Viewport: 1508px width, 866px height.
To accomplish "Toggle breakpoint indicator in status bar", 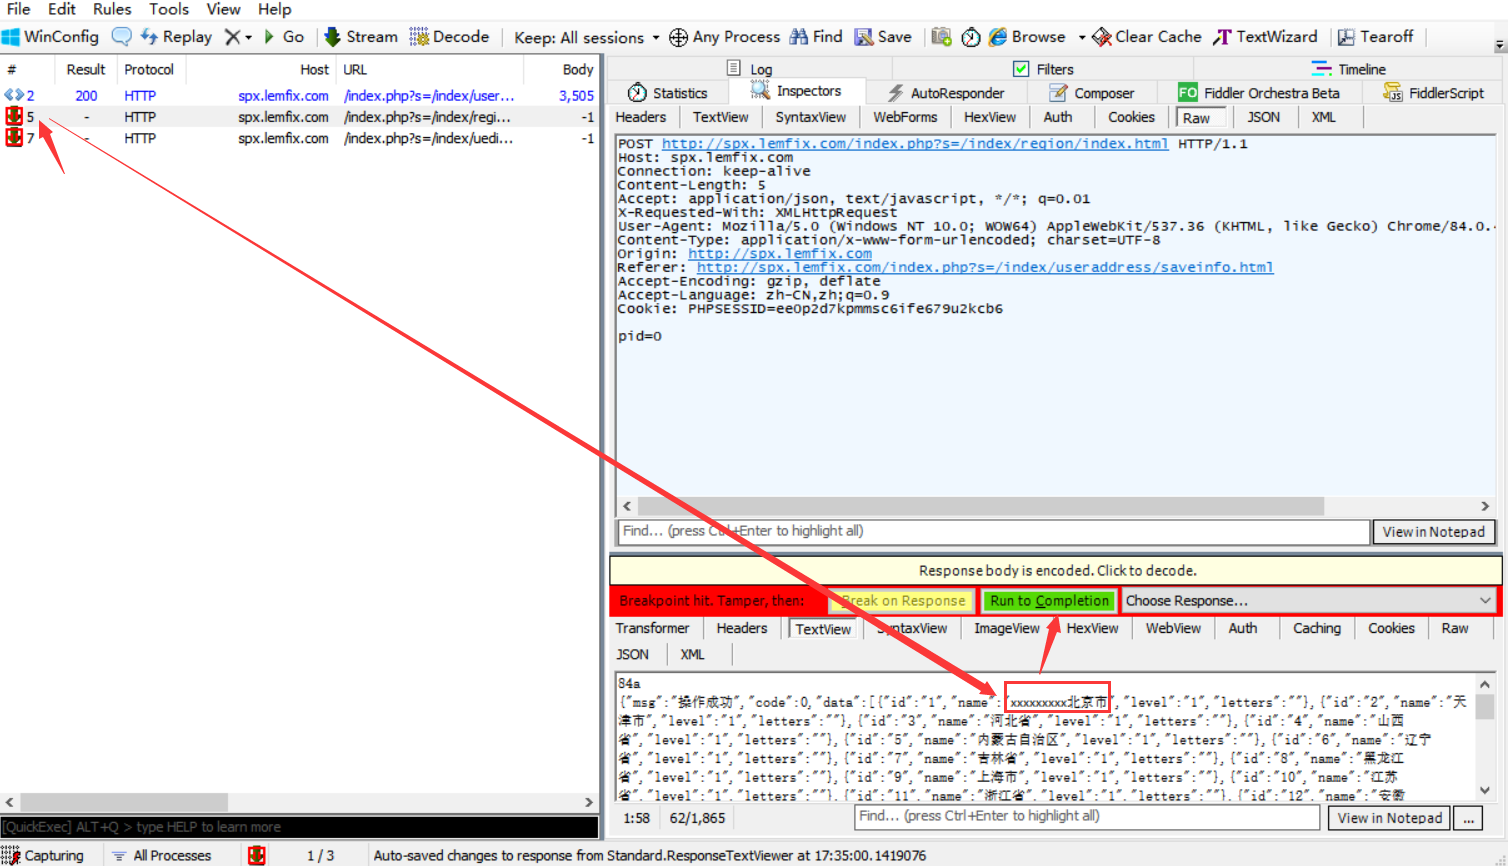I will [257, 855].
